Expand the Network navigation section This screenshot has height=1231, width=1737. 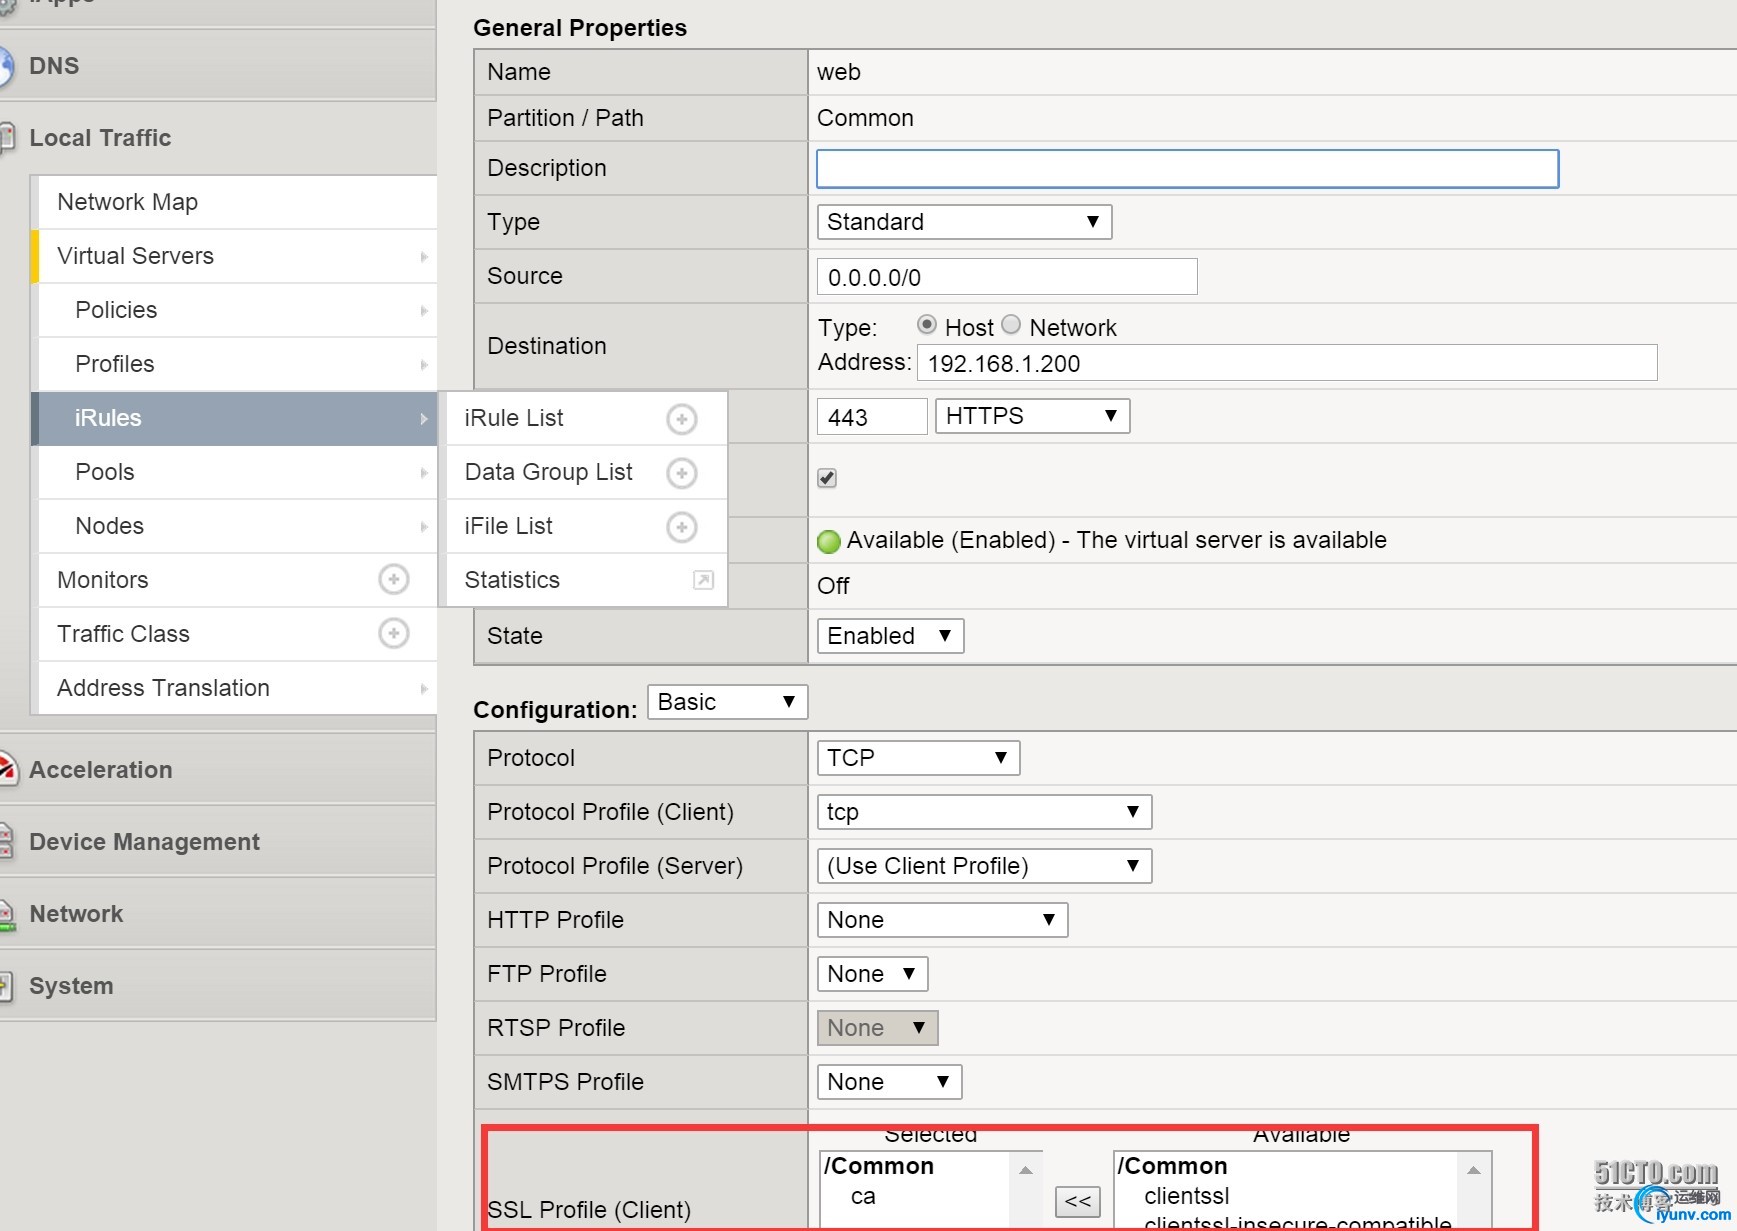[x=218, y=914]
